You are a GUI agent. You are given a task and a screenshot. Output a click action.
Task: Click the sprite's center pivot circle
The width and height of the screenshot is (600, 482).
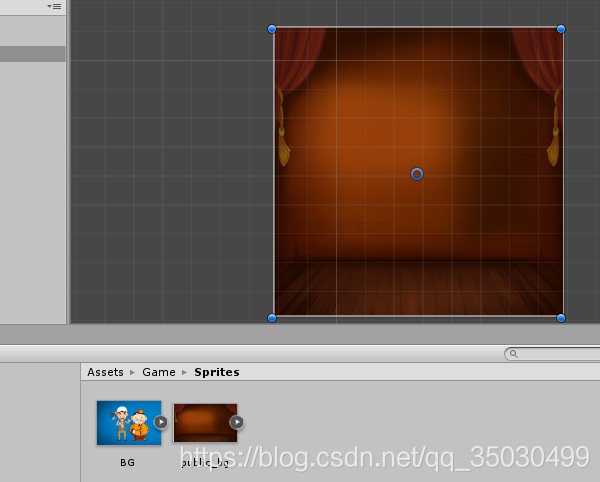tap(417, 174)
